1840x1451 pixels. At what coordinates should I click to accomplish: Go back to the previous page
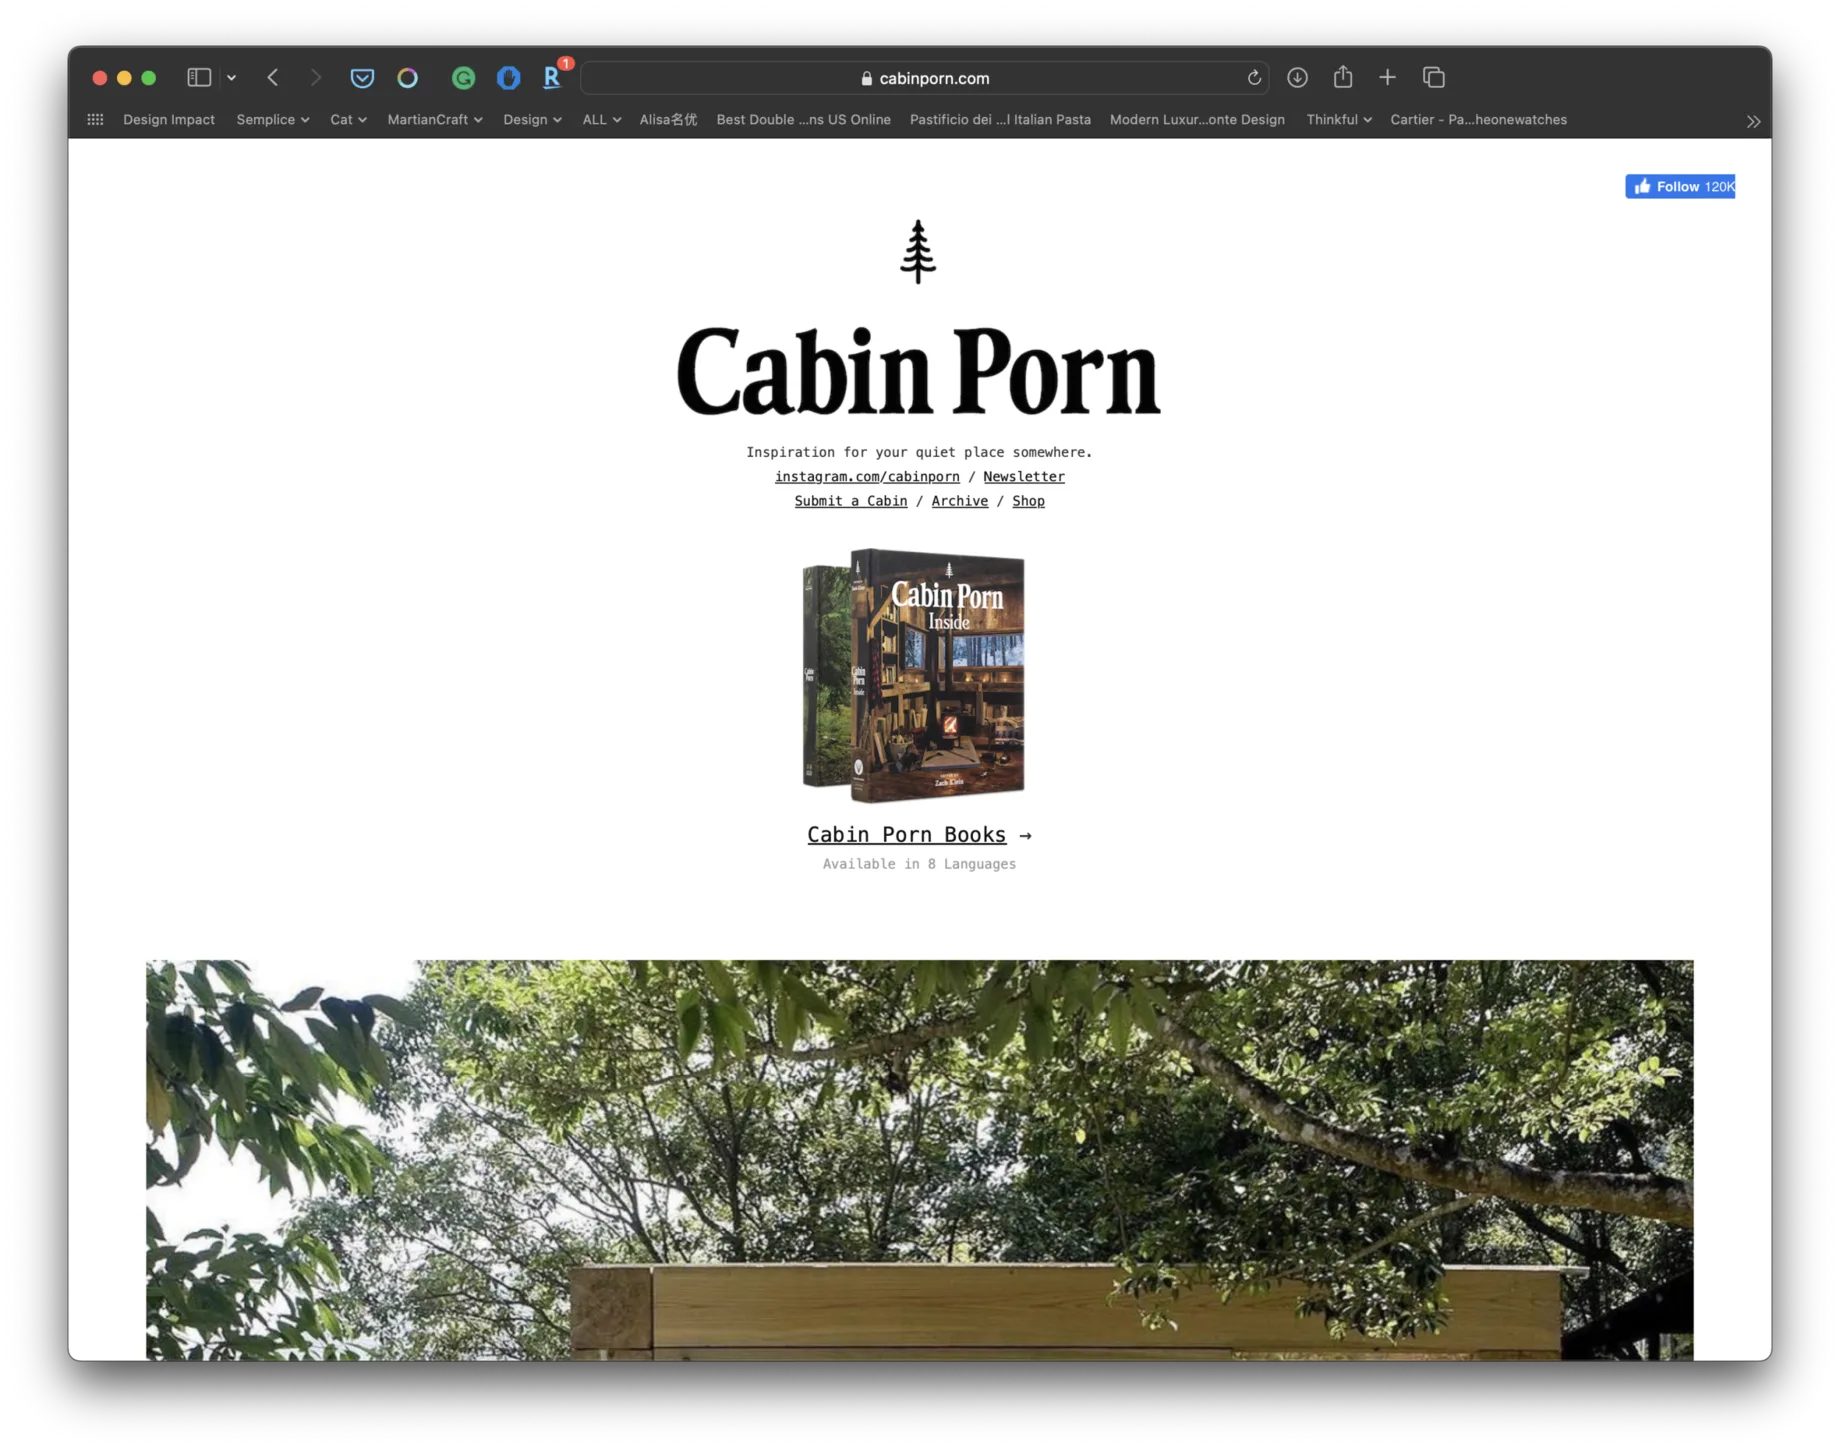coord(273,77)
